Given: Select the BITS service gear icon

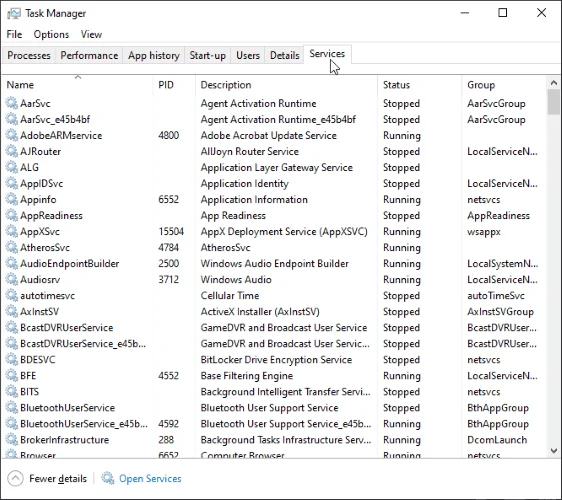Looking at the screenshot, I should pos(11,391).
